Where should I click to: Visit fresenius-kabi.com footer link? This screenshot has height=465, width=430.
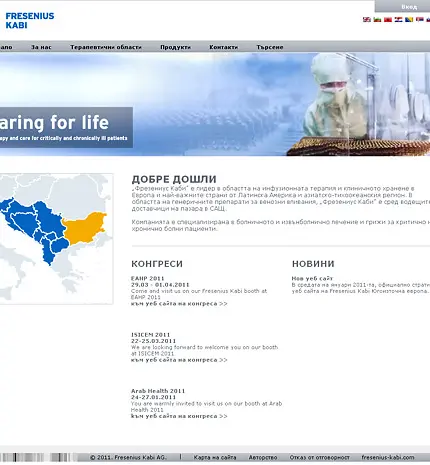click(x=388, y=457)
